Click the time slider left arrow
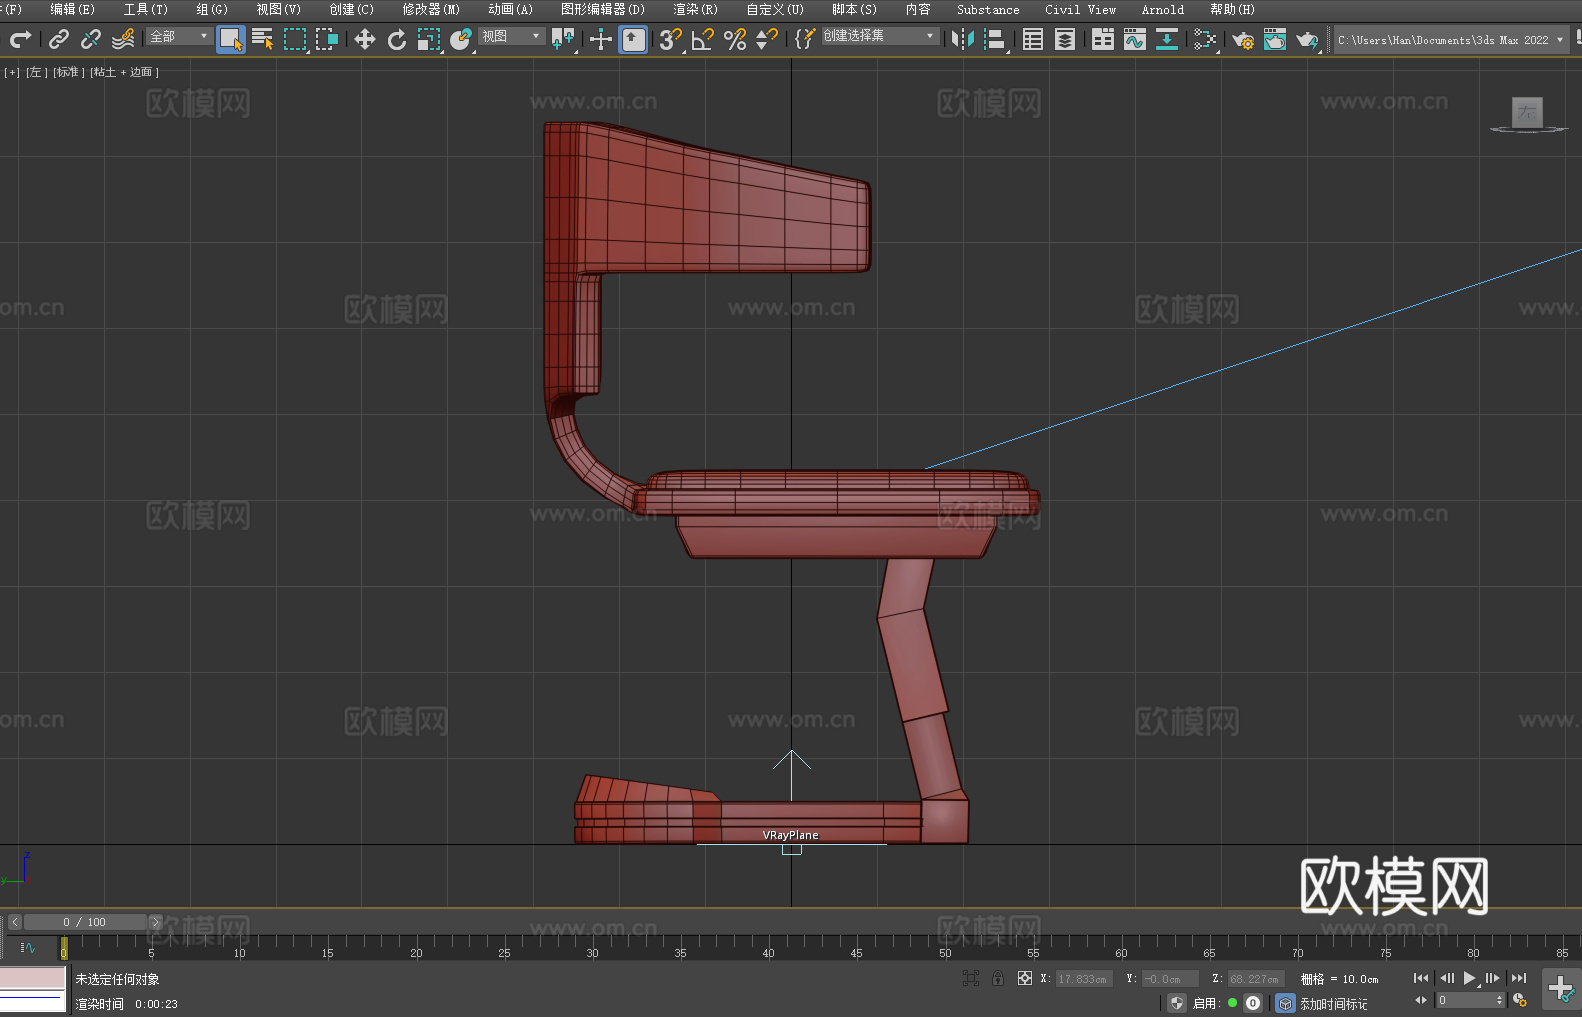1582x1017 pixels. pos(15,922)
